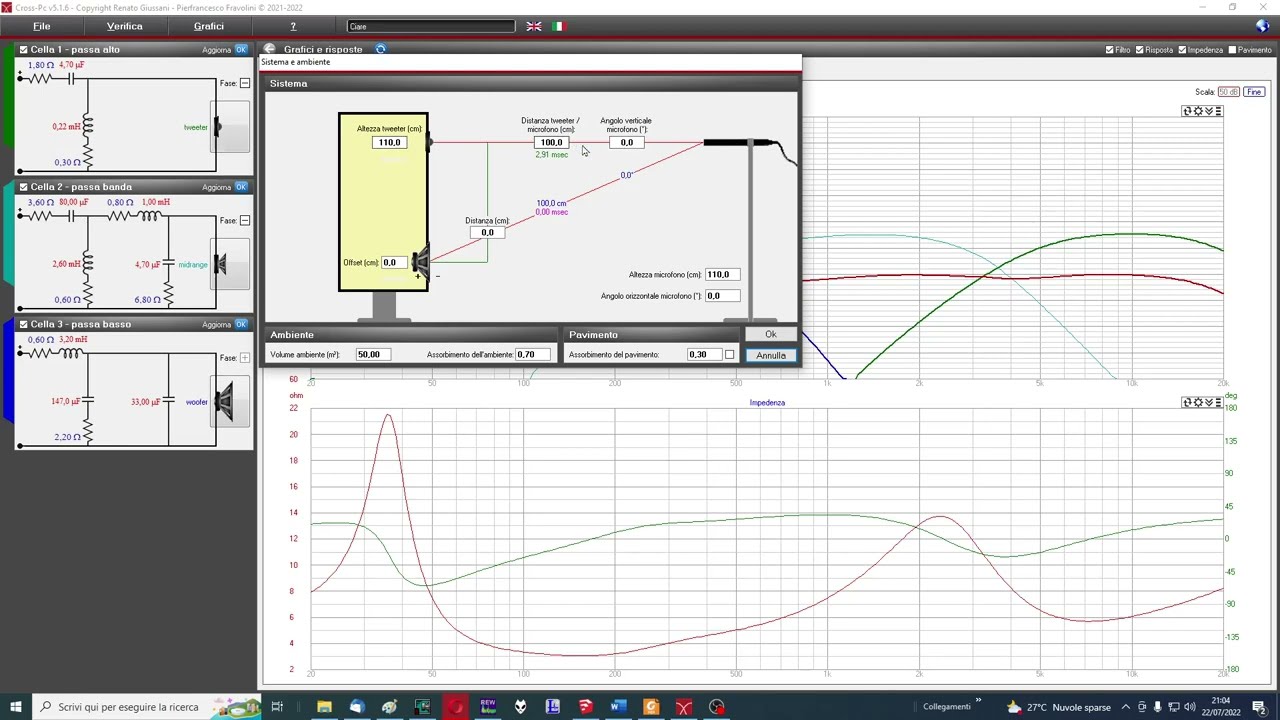Click the volume icon in system tray
The height and width of the screenshot is (720, 1280).
pyautogui.click(x=1190, y=707)
